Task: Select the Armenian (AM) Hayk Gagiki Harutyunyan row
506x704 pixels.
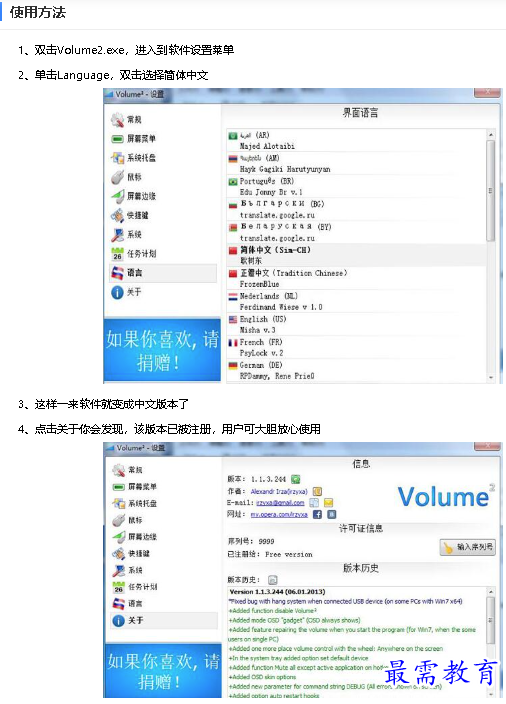Action: [x=356, y=163]
